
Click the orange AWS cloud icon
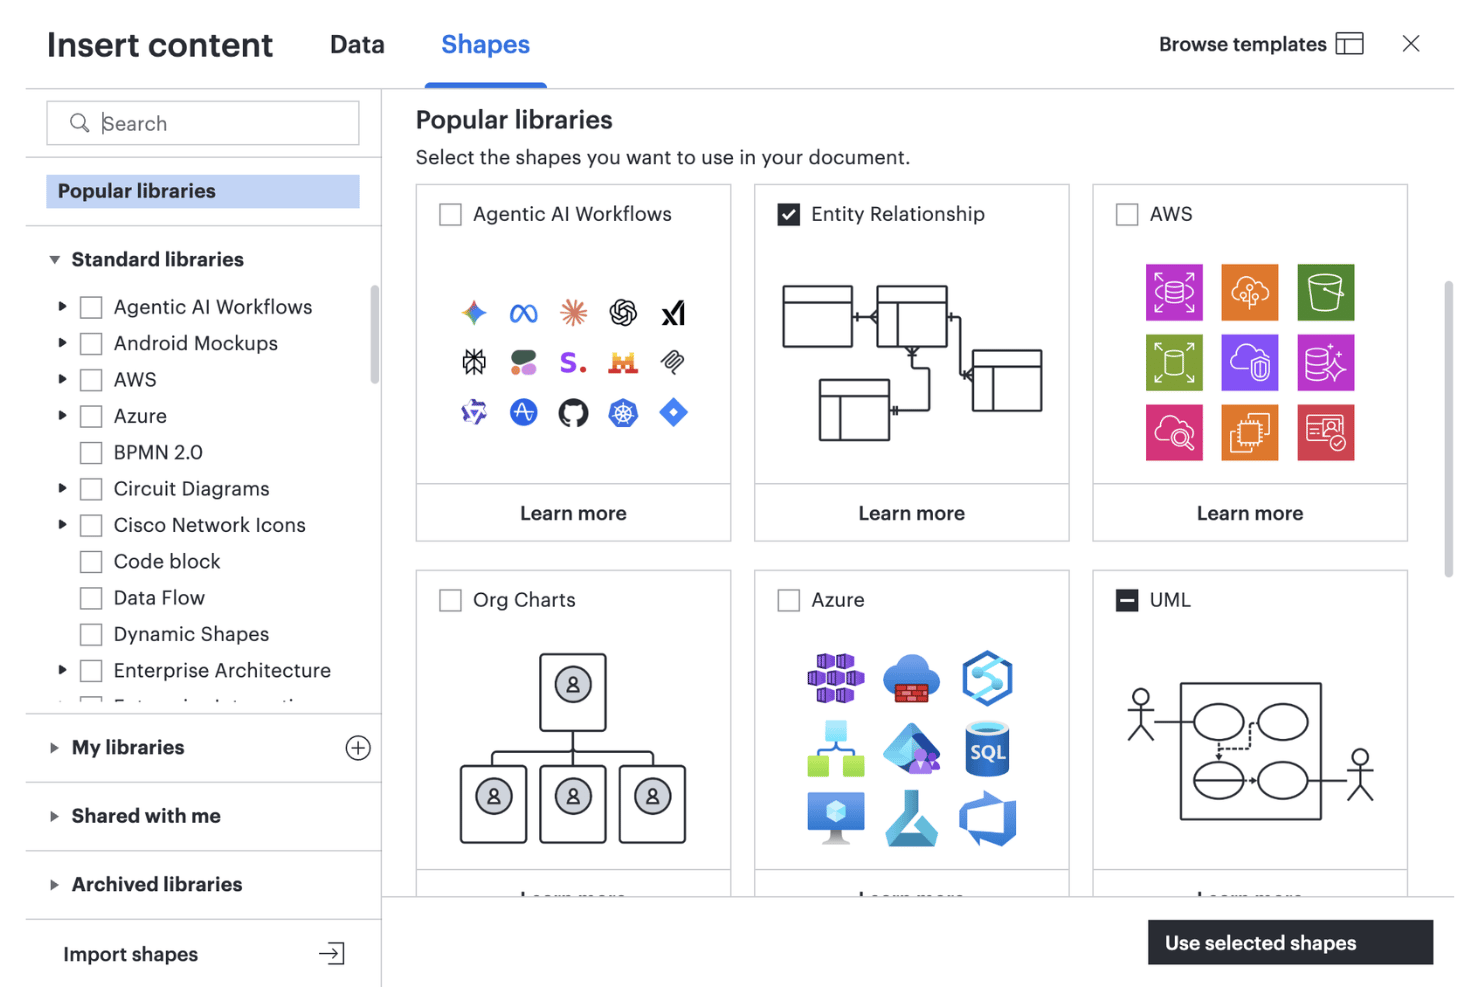click(x=1249, y=292)
